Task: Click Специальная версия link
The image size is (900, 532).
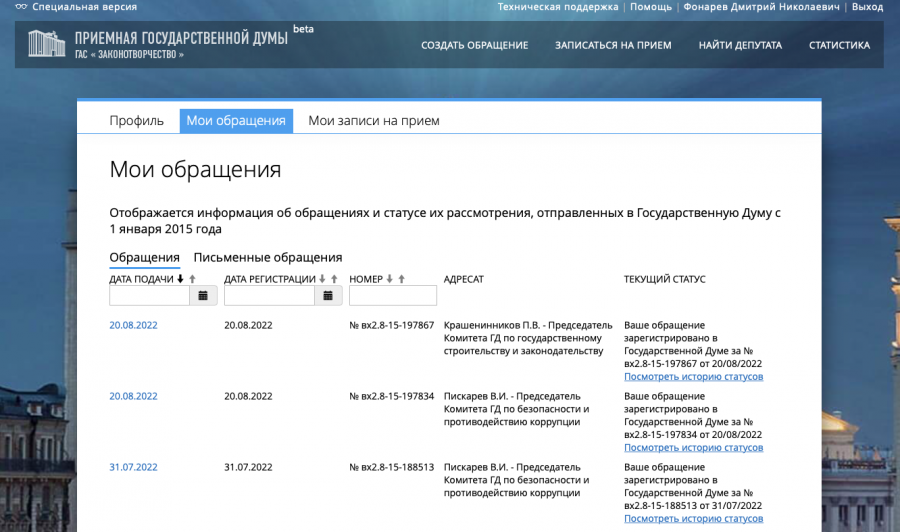Action: pyautogui.click(x=84, y=7)
